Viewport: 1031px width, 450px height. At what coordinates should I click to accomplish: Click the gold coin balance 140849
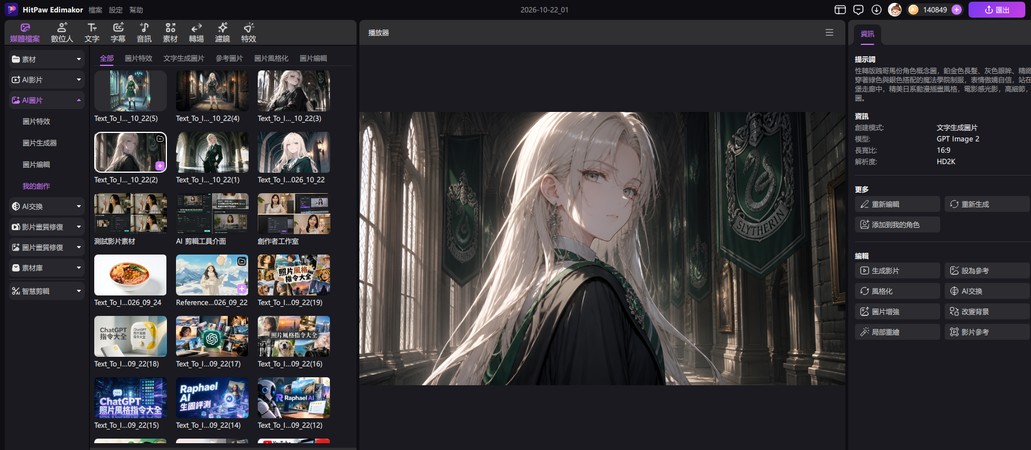click(x=928, y=10)
